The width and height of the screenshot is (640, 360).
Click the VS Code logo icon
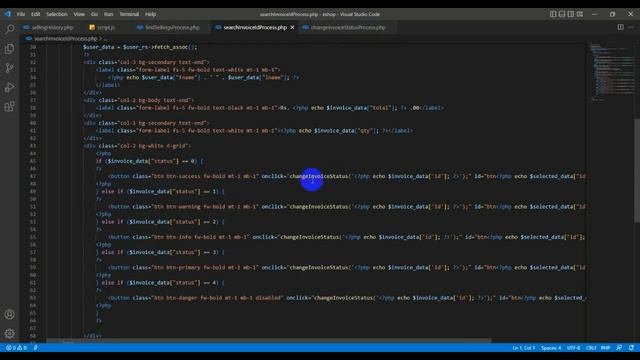[x=8, y=14]
